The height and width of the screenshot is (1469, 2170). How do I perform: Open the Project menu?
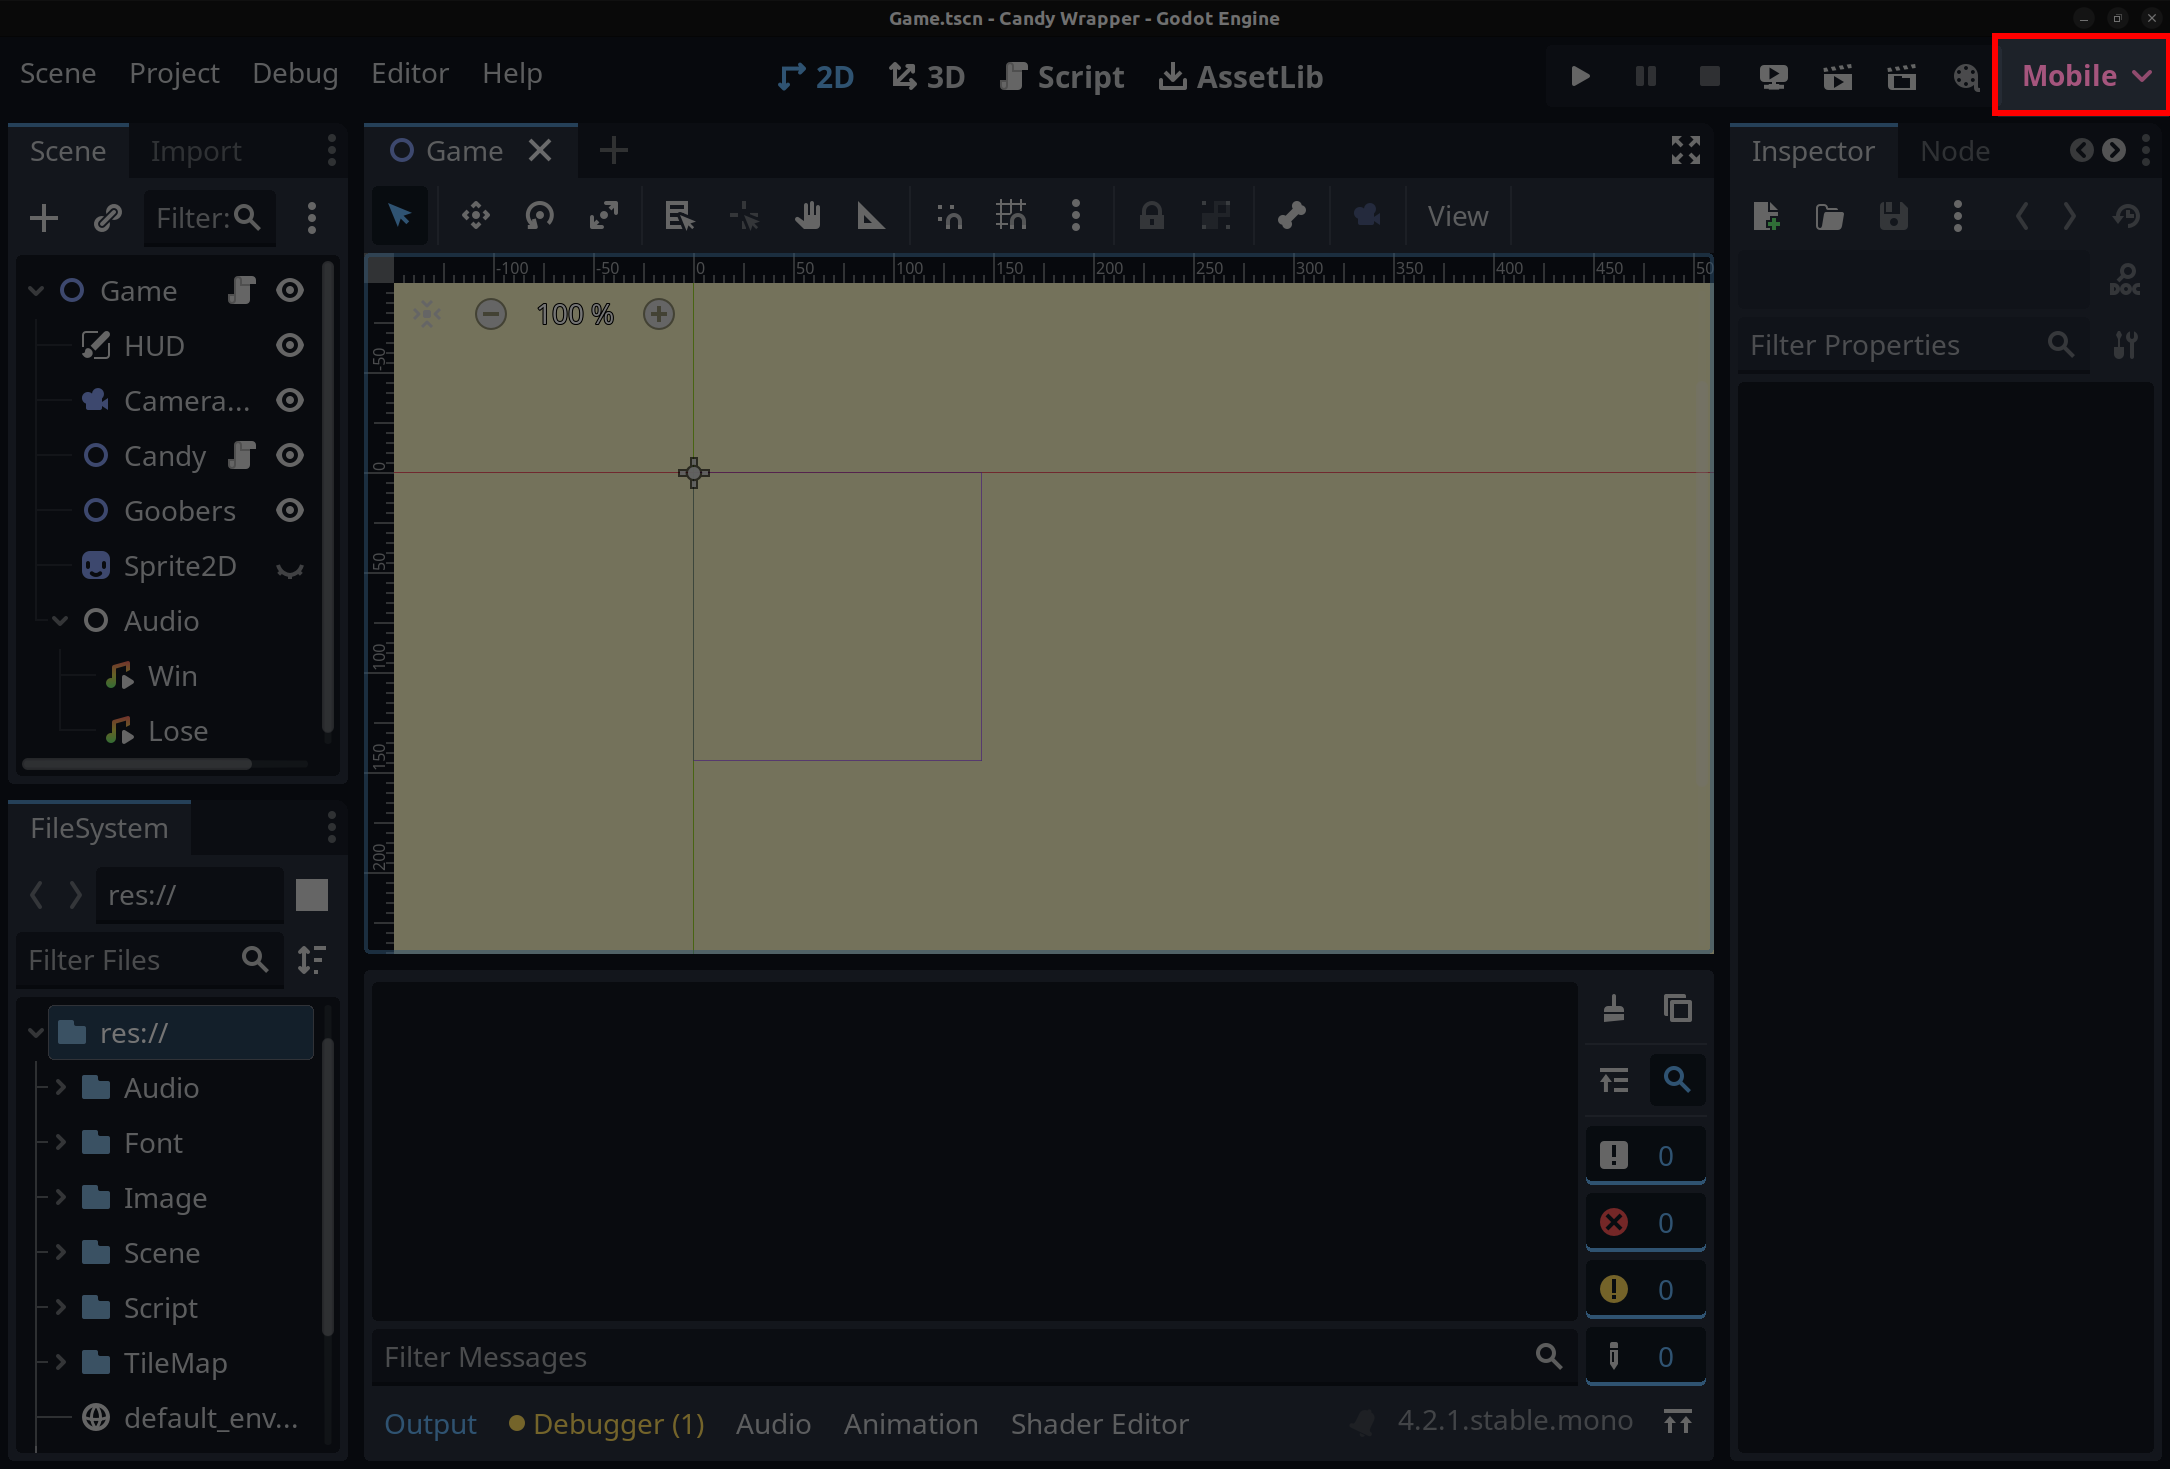tap(174, 72)
